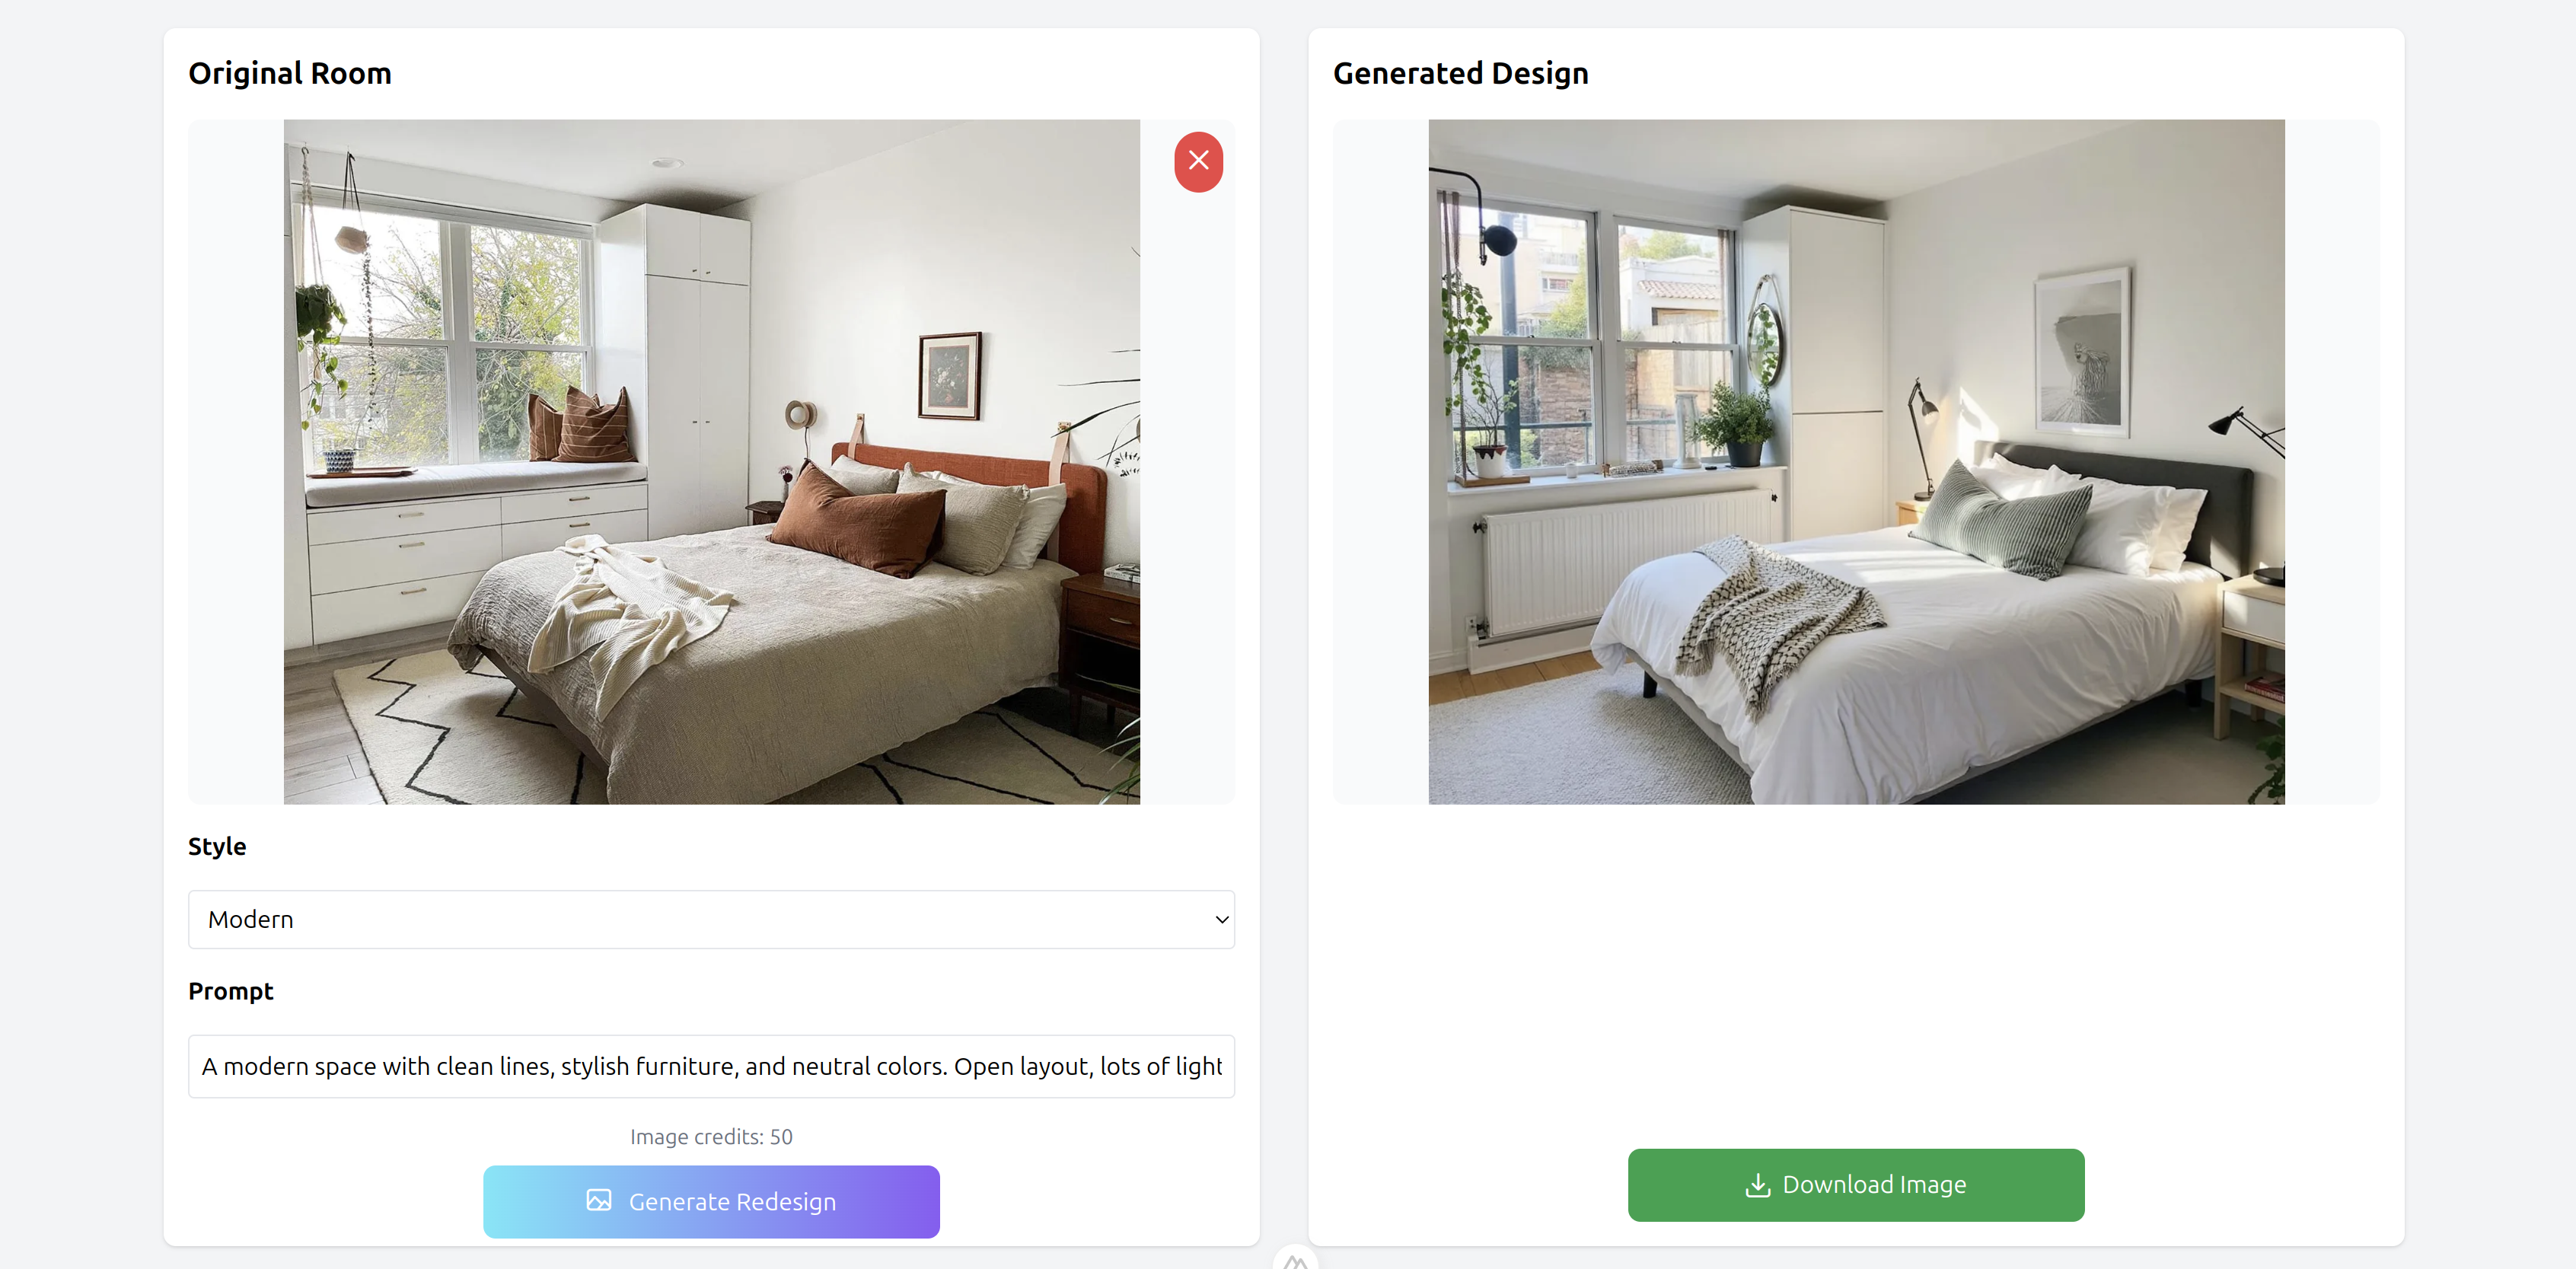Click the Generate Redesign button label
The height and width of the screenshot is (1269, 2576).
point(732,1202)
